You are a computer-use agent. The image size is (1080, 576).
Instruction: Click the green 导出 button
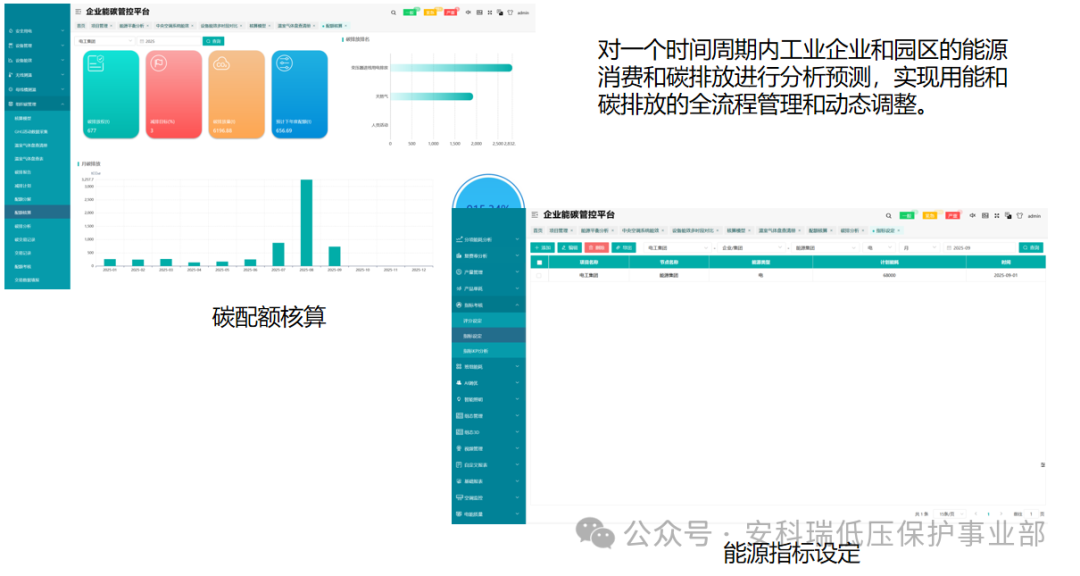coord(624,247)
